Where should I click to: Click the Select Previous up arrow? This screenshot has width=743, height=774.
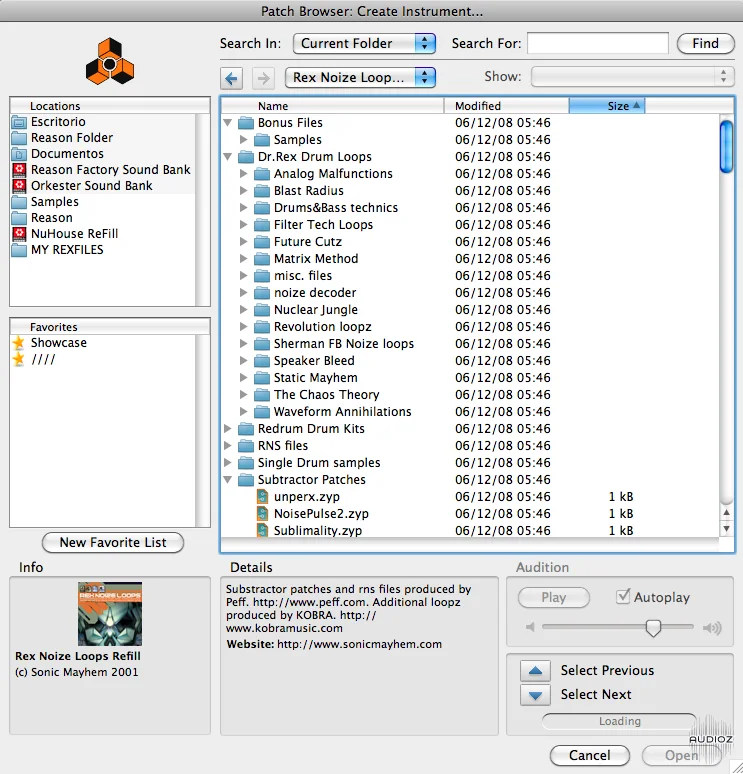[535, 671]
